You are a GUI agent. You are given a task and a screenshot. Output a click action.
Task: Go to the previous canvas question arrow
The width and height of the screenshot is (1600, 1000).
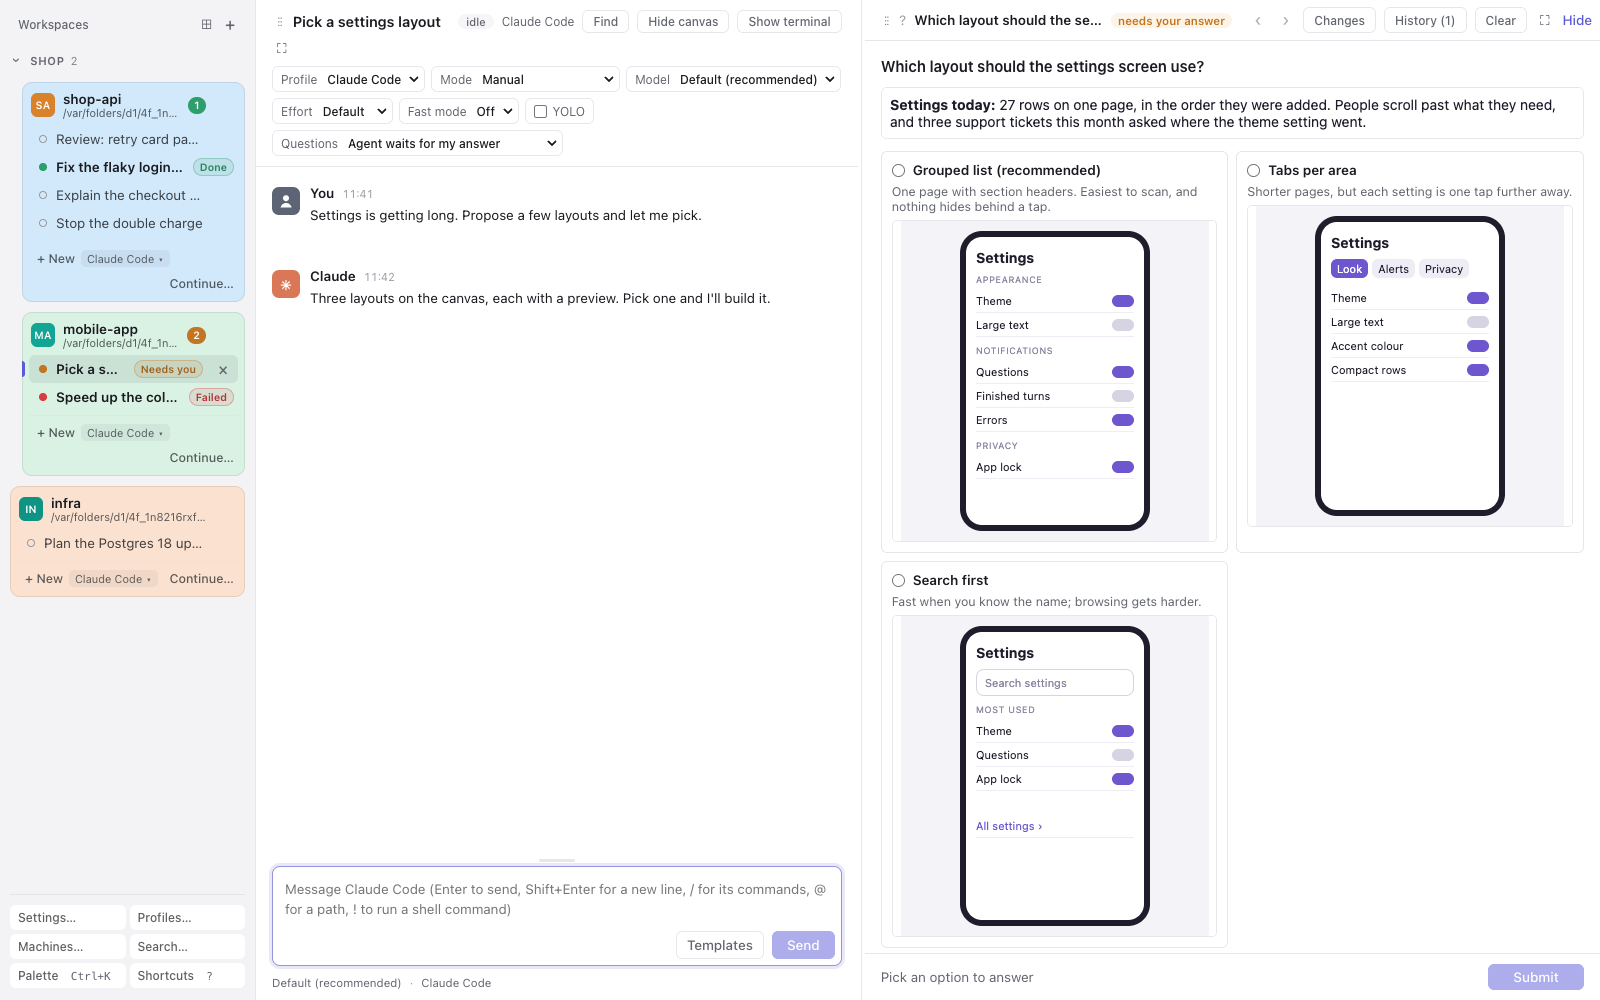click(x=1258, y=20)
